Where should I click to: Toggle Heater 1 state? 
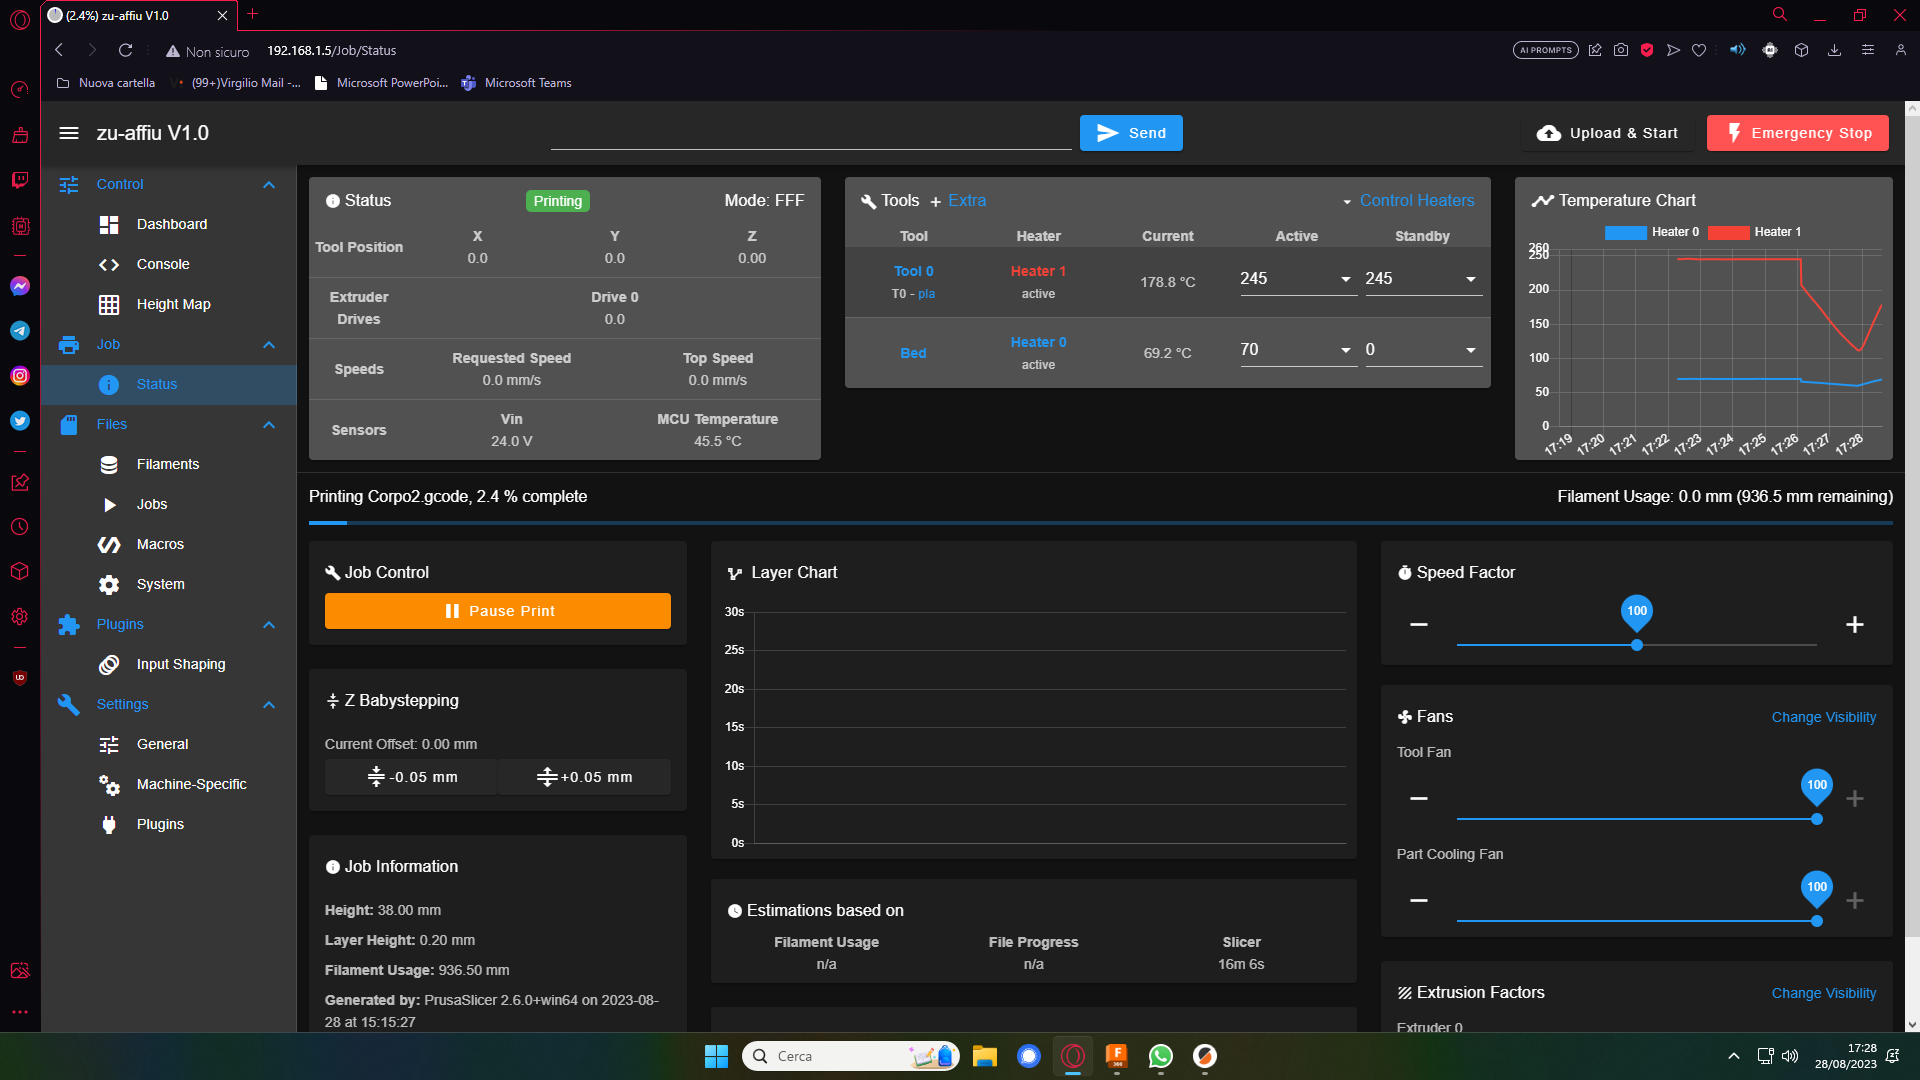1038,271
